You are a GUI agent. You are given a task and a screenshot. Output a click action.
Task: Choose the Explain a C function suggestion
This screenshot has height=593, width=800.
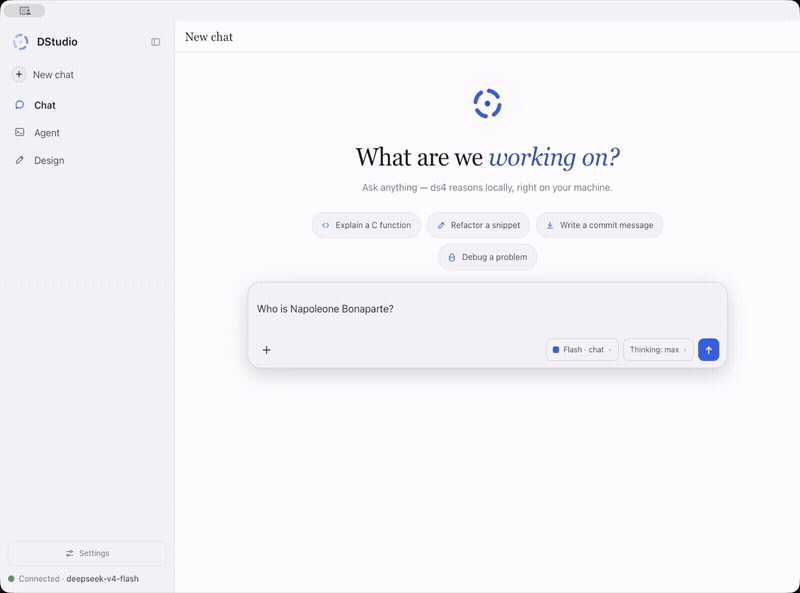click(x=366, y=225)
